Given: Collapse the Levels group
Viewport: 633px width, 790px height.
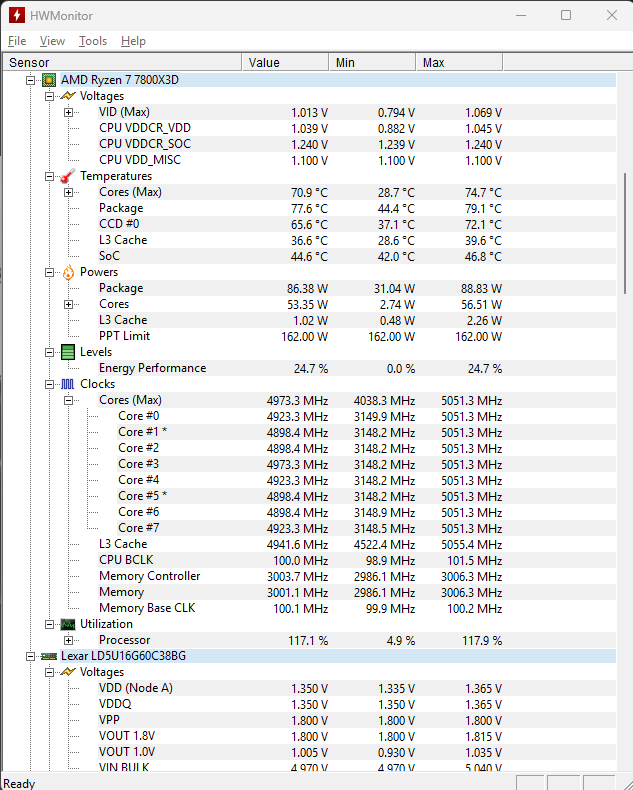Looking at the screenshot, I should [49, 353].
